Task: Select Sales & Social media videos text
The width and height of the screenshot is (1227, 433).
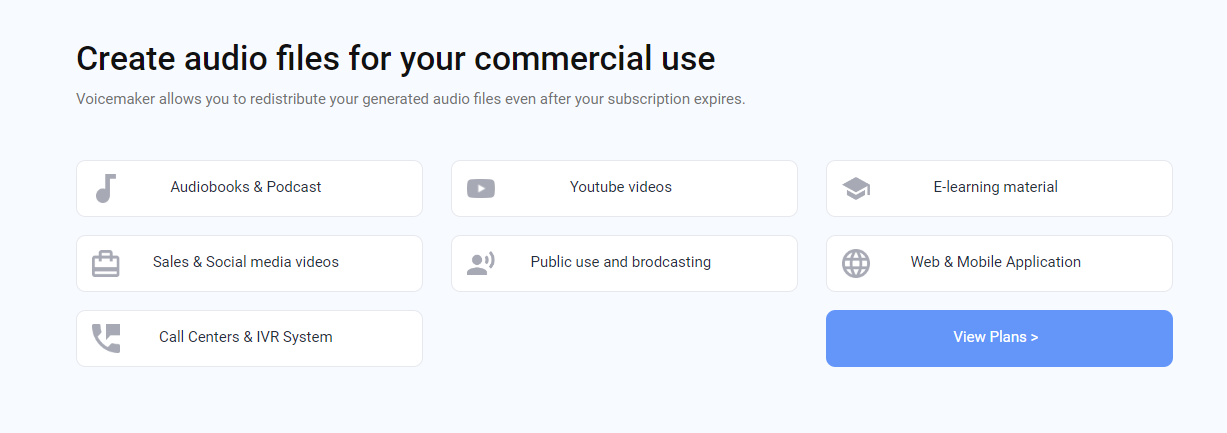Action: point(246,262)
